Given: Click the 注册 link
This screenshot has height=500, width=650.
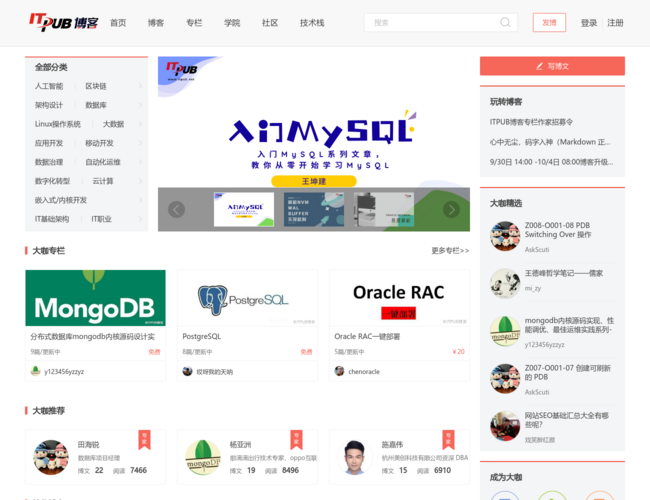Looking at the screenshot, I should (x=615, y=23).
